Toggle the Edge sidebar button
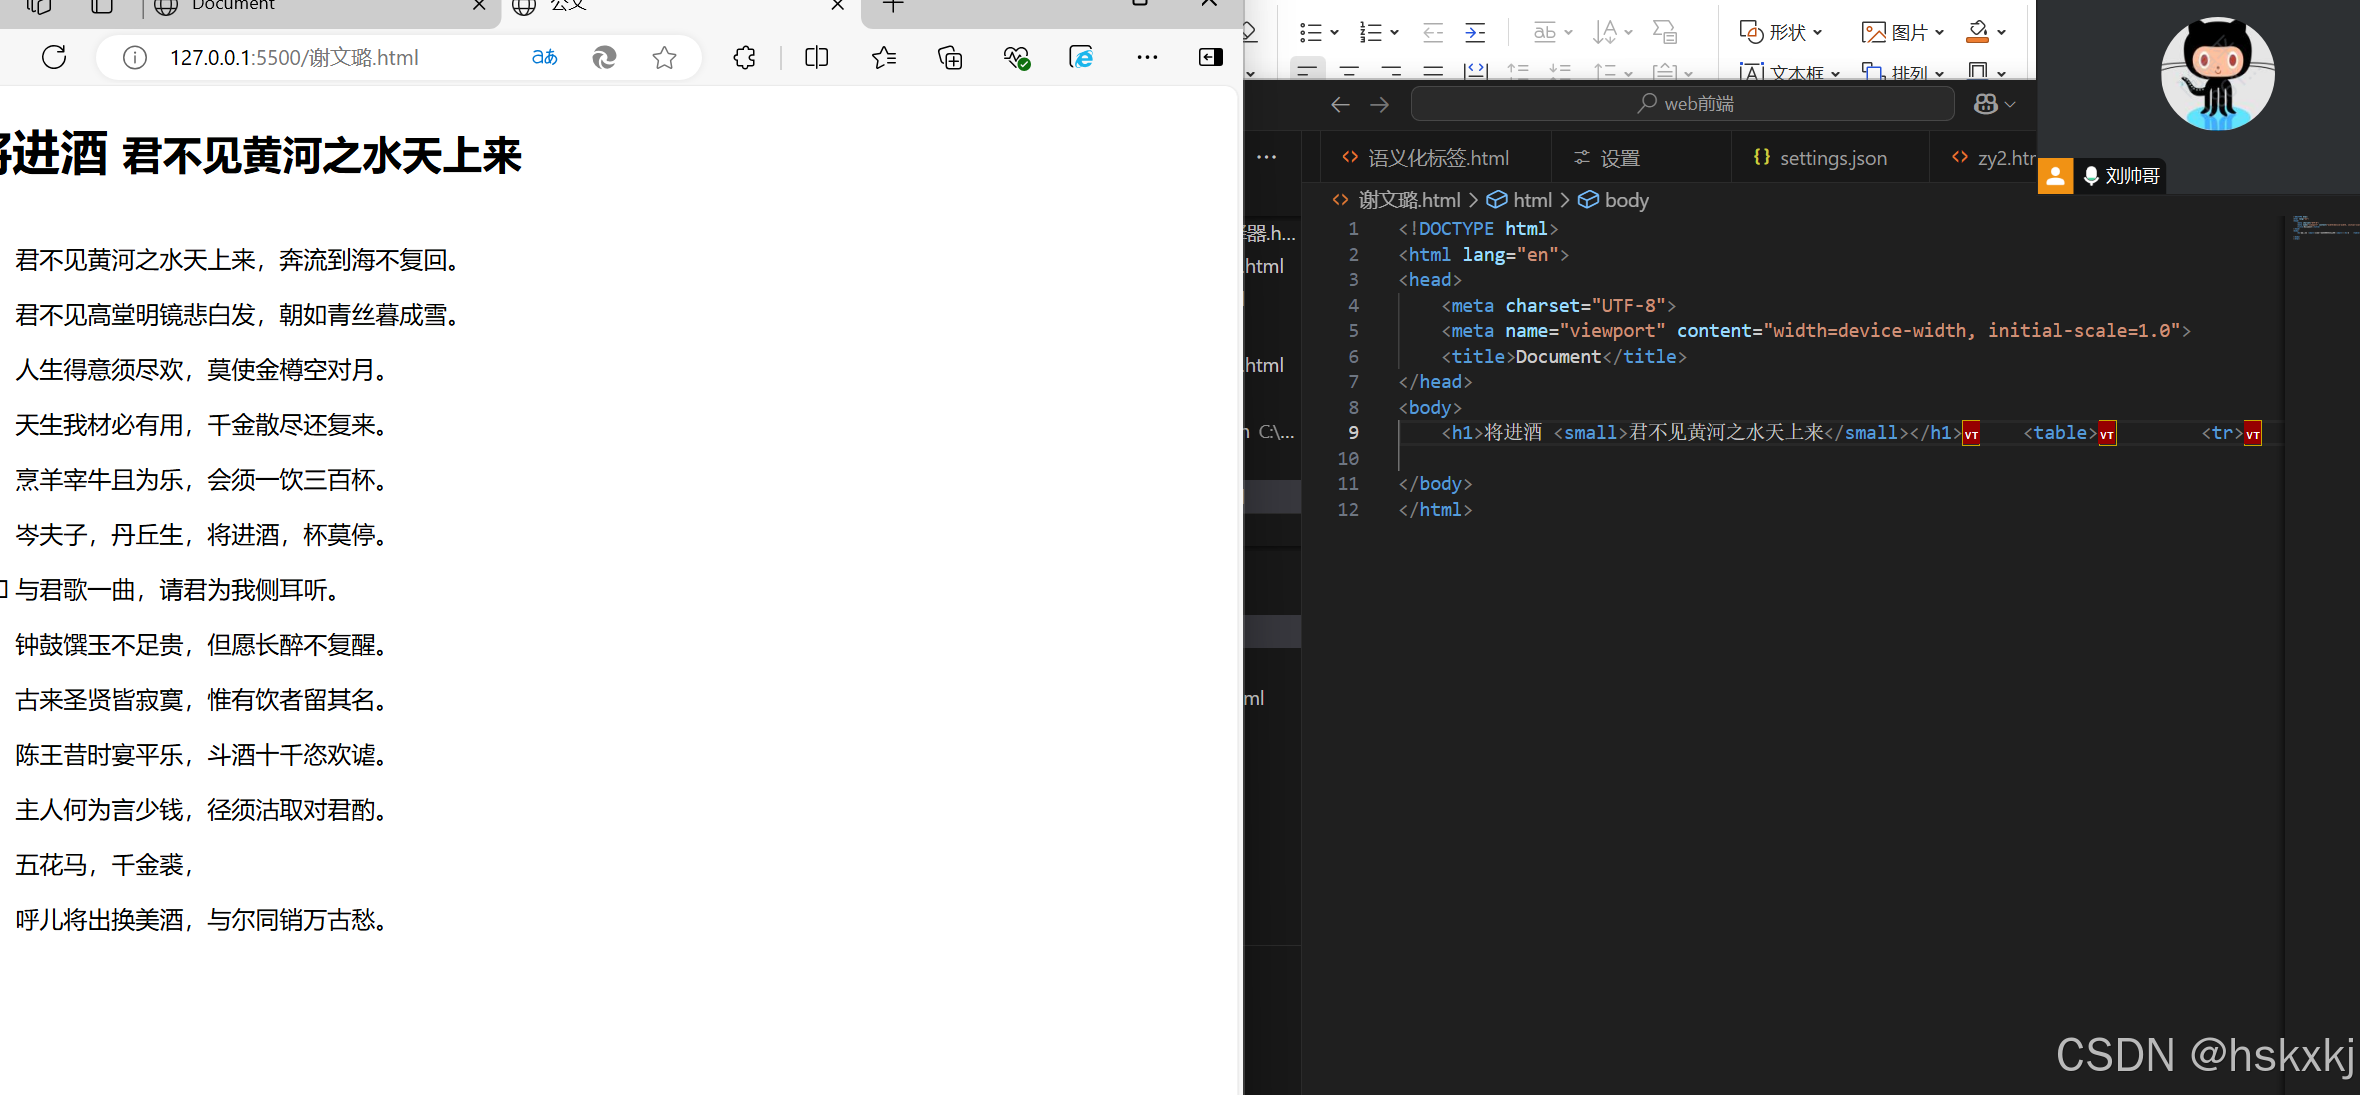The height and width of the screenshot is (1095, 2360). [1210, 58]
